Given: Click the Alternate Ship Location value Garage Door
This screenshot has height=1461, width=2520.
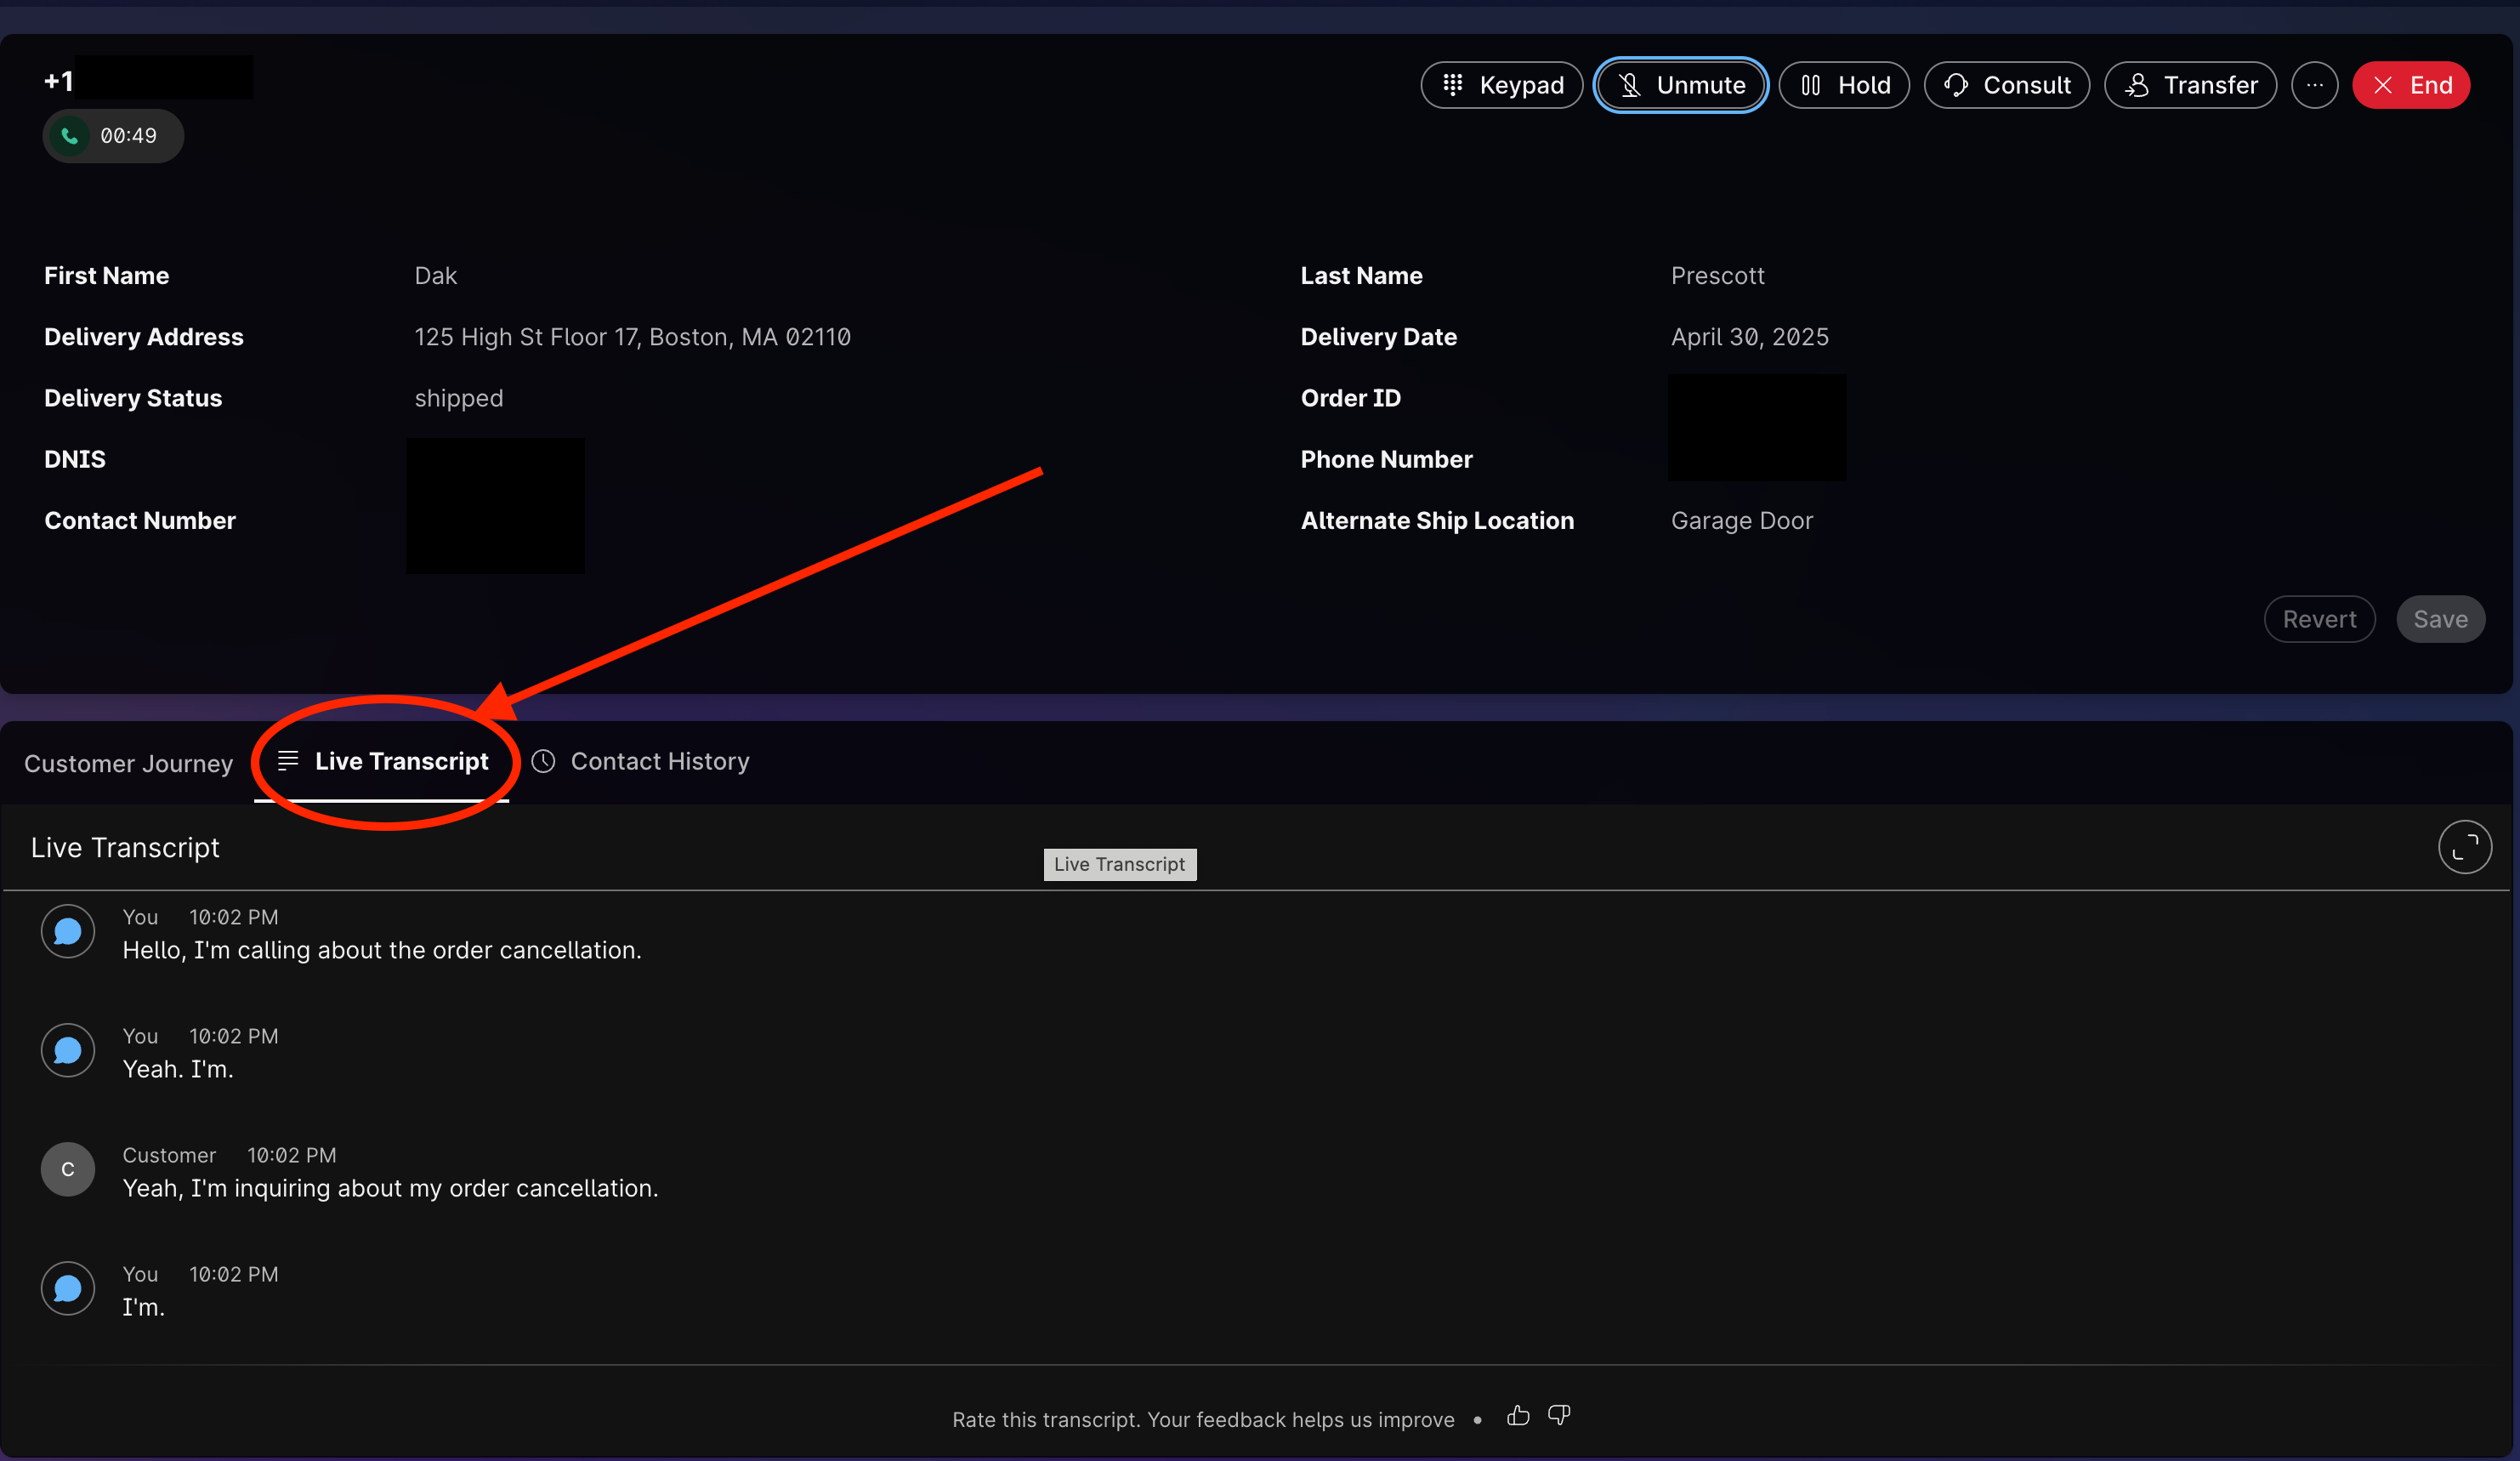Looking at the screenshot, I should click(x=1741, y=521).
